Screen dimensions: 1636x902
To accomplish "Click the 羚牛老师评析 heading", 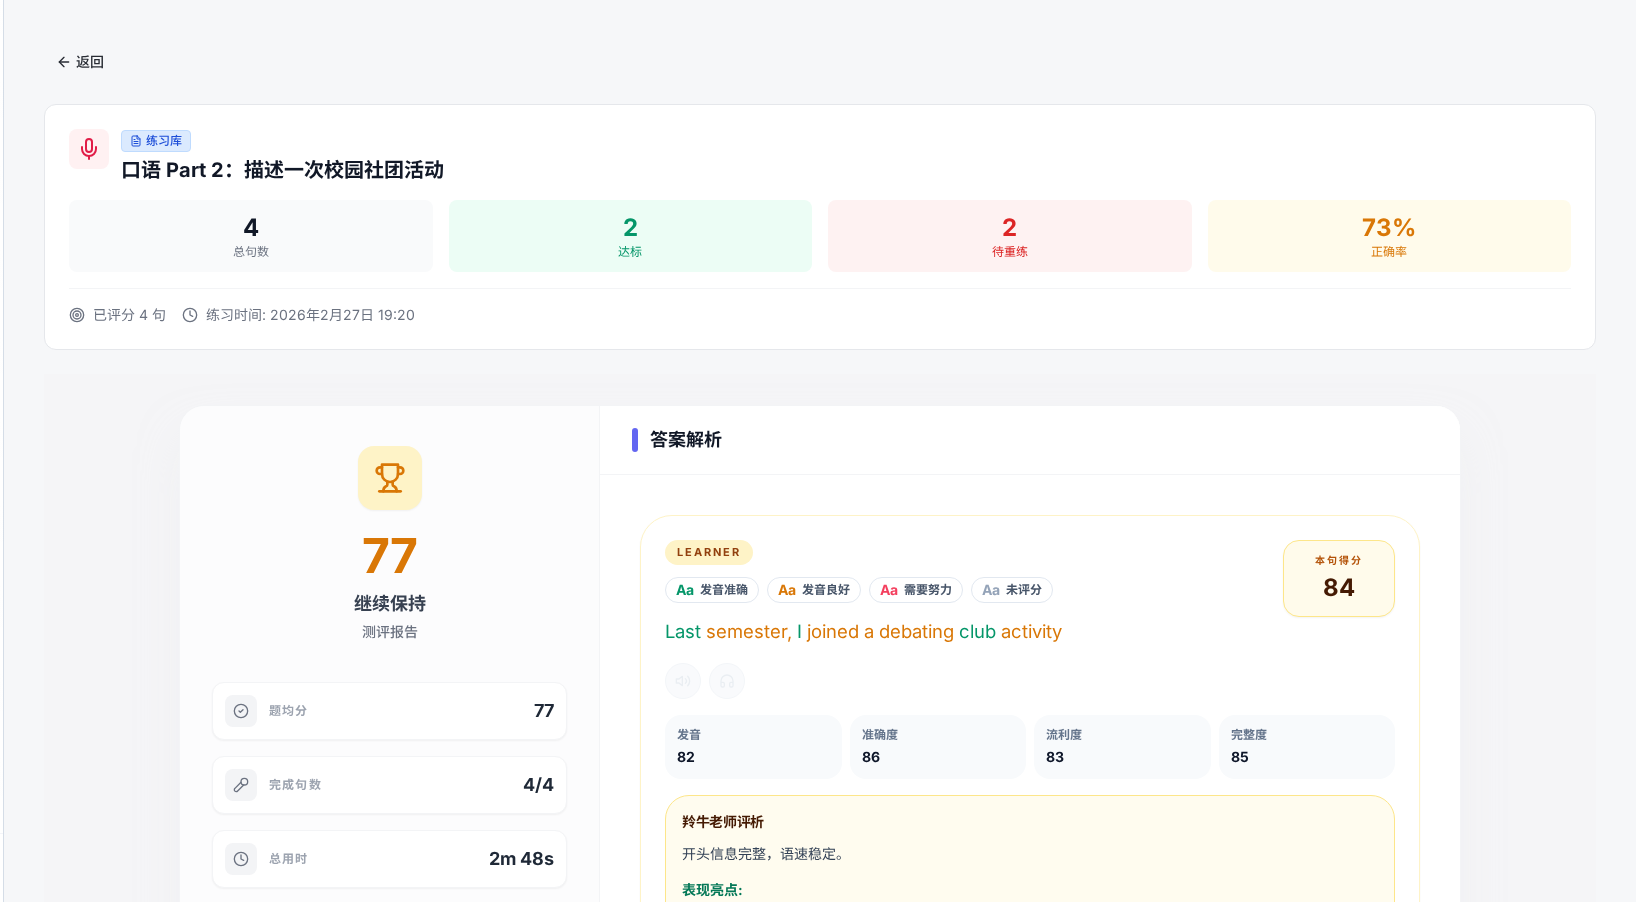I will click(x=723, y=822).
